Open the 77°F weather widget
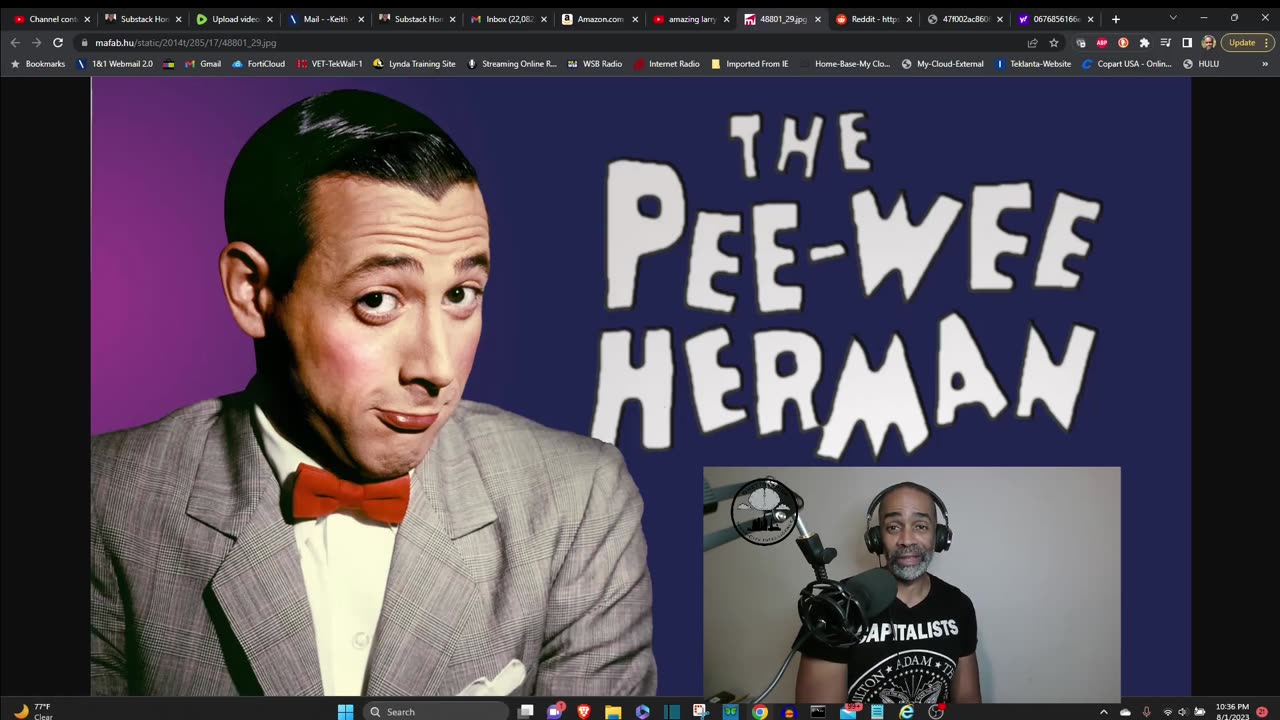Viewport: 1280px width, 720px height. pyautogui.click(x=32, y=712)
